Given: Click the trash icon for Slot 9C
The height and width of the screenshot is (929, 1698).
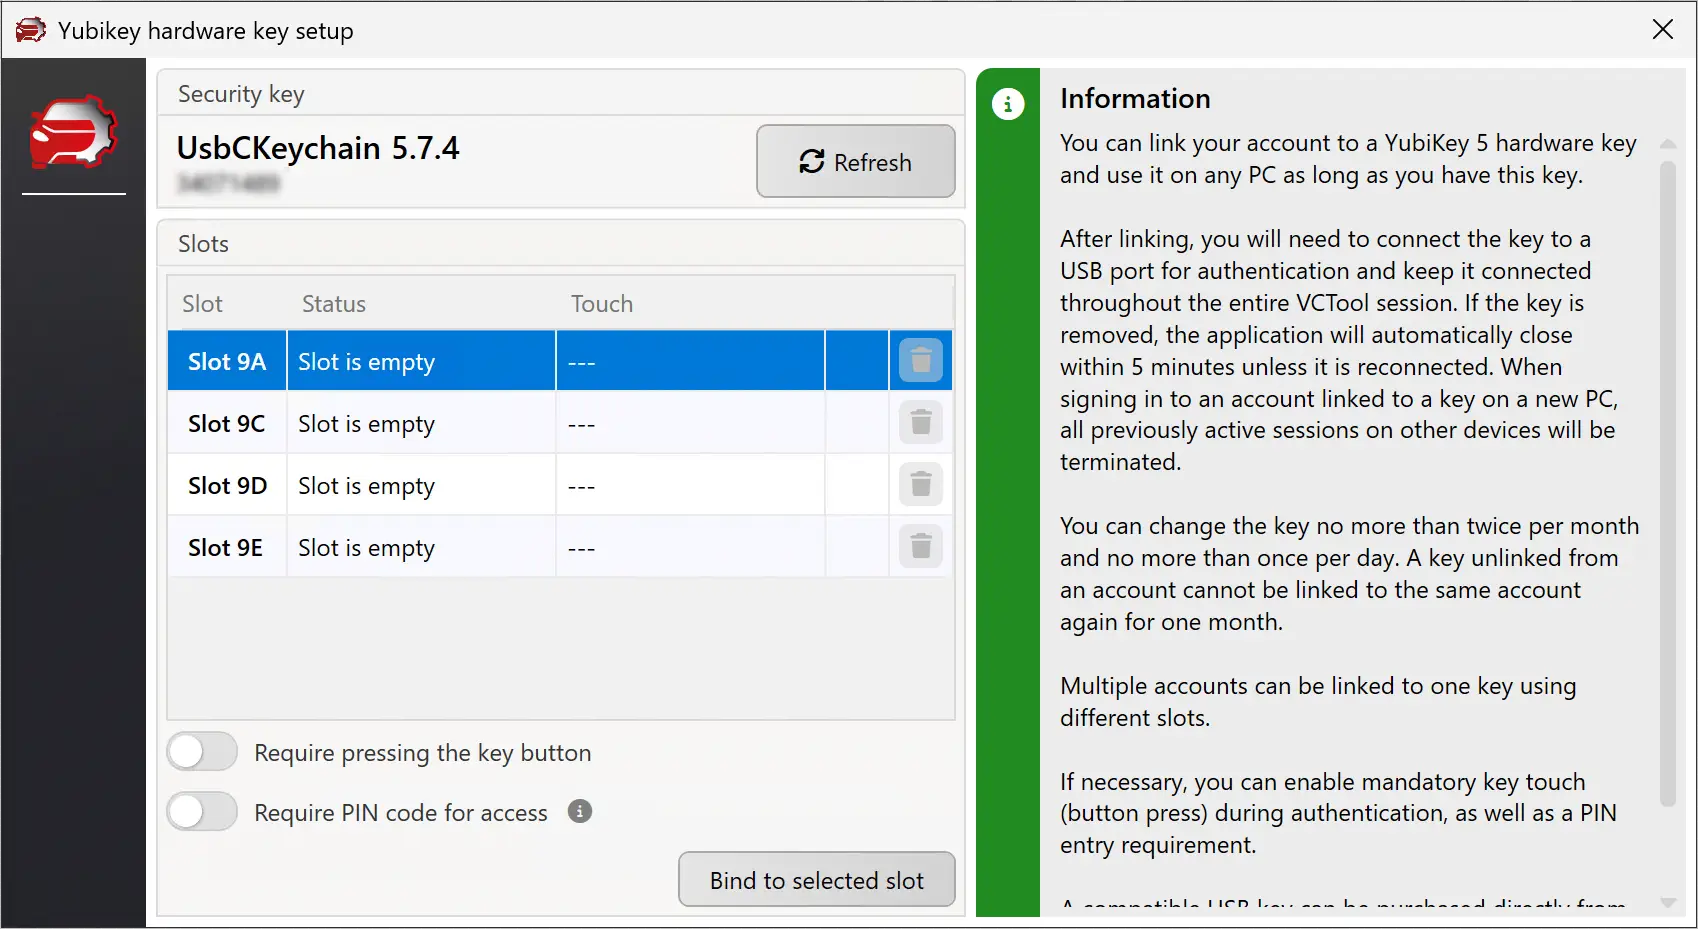Looking at the screenshot, I should 920,423.
